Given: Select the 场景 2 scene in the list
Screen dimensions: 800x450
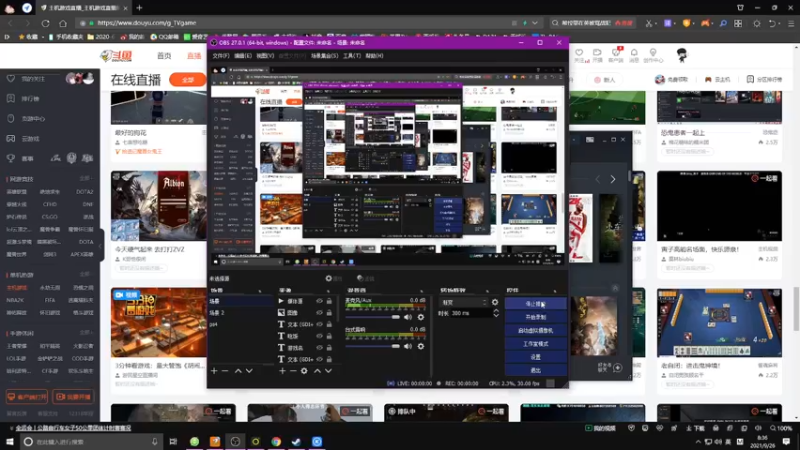Looking at the screenshot, I should click(x=240, y=313).
